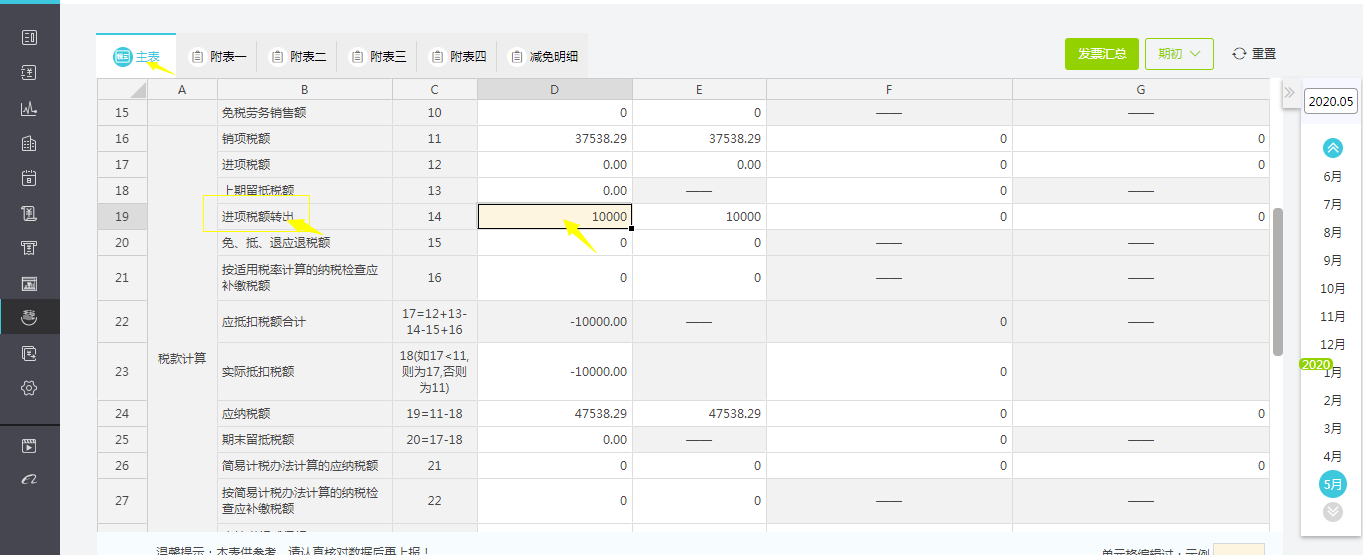
Task: Click the video play icon in sidebar
Action: coord(29,446)
